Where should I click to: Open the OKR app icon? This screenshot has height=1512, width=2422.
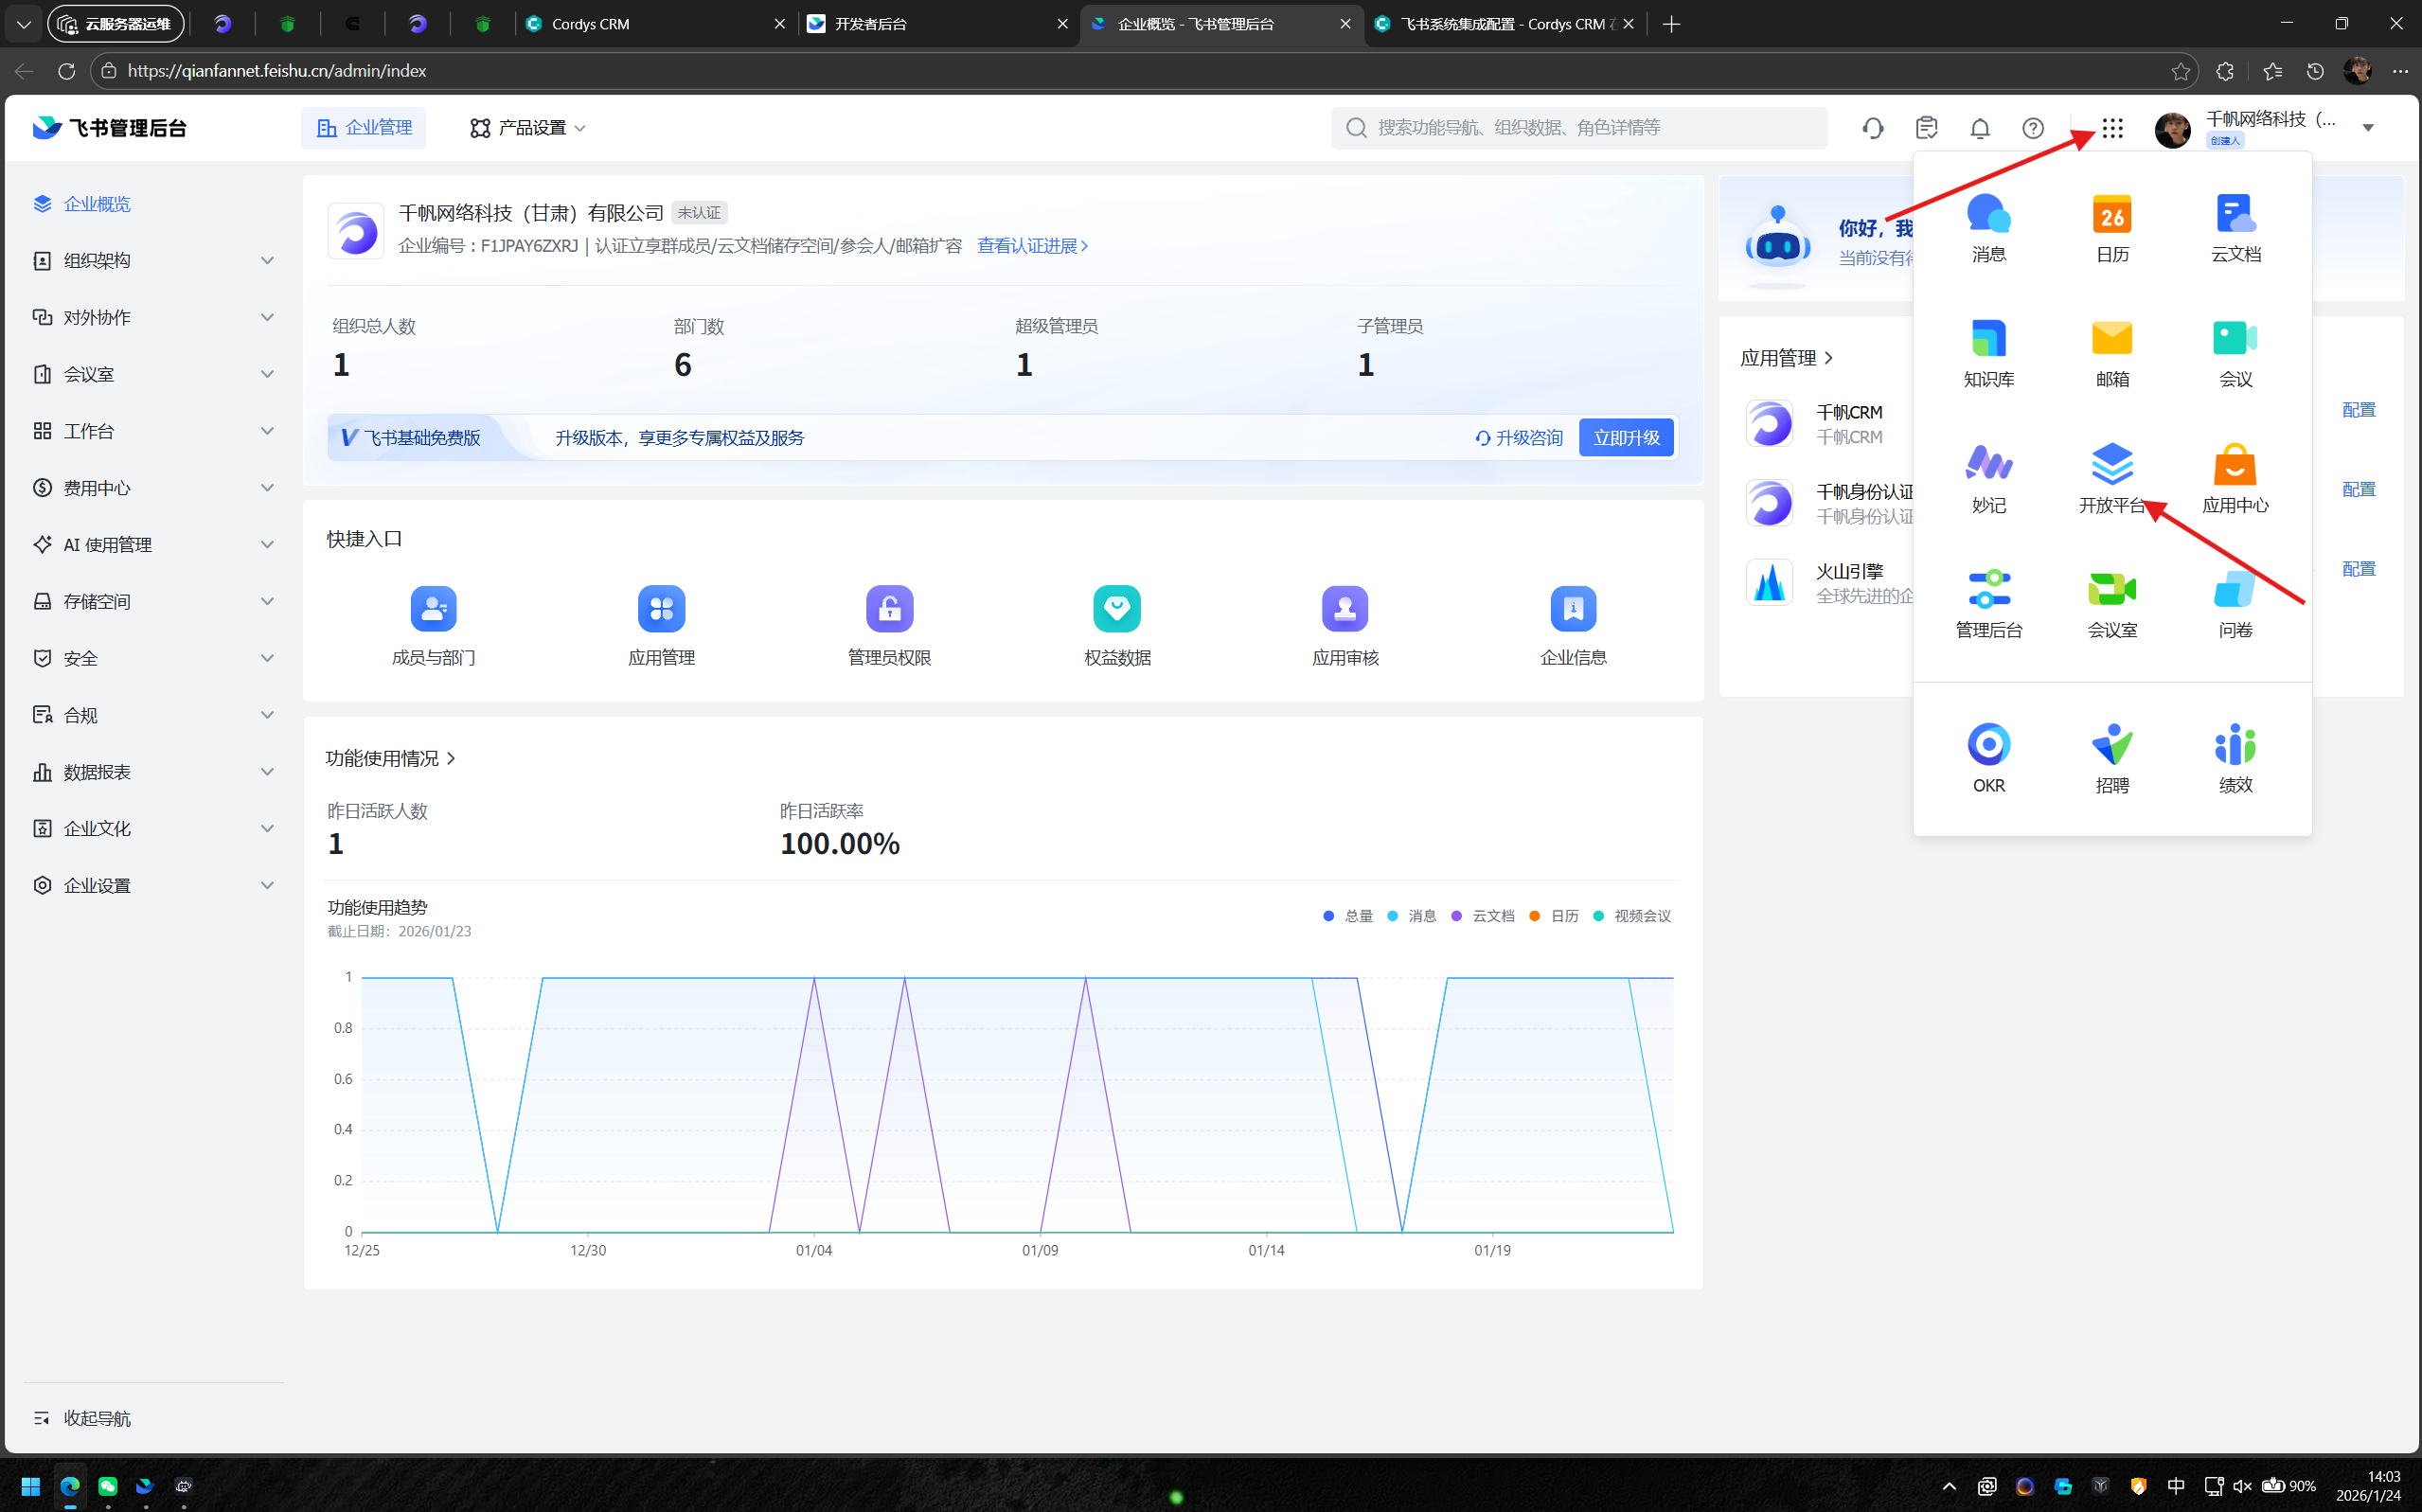pyautogui.click(x=1988, y=745)
